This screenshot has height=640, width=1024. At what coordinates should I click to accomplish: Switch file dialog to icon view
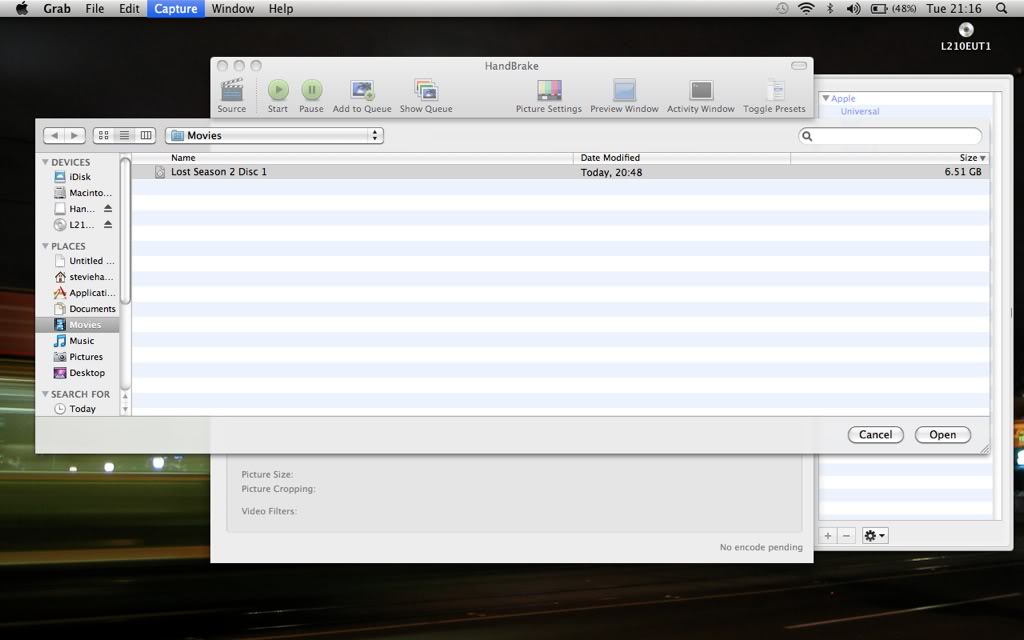click(103, 135)
